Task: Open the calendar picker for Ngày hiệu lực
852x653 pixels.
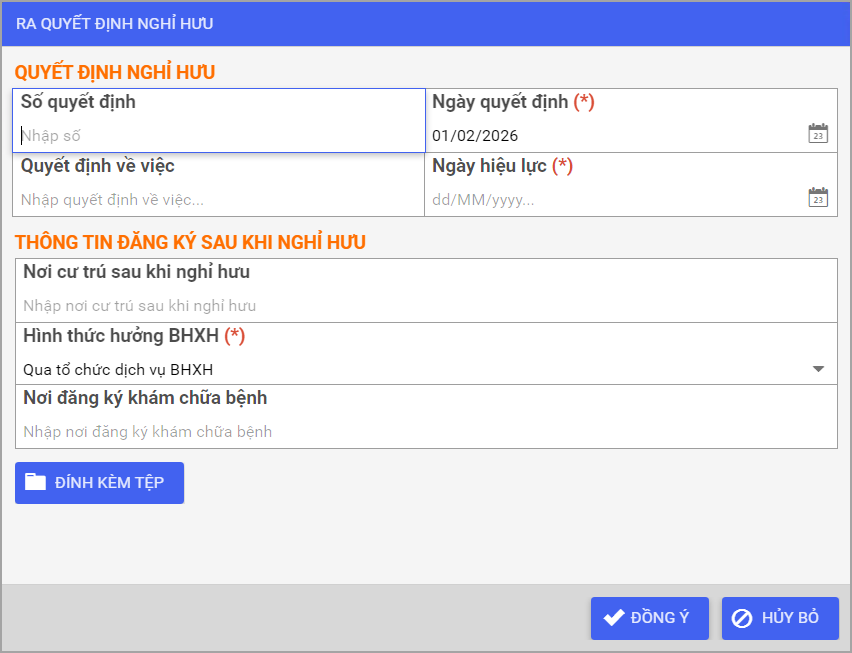Action: (x=818, y=198)
